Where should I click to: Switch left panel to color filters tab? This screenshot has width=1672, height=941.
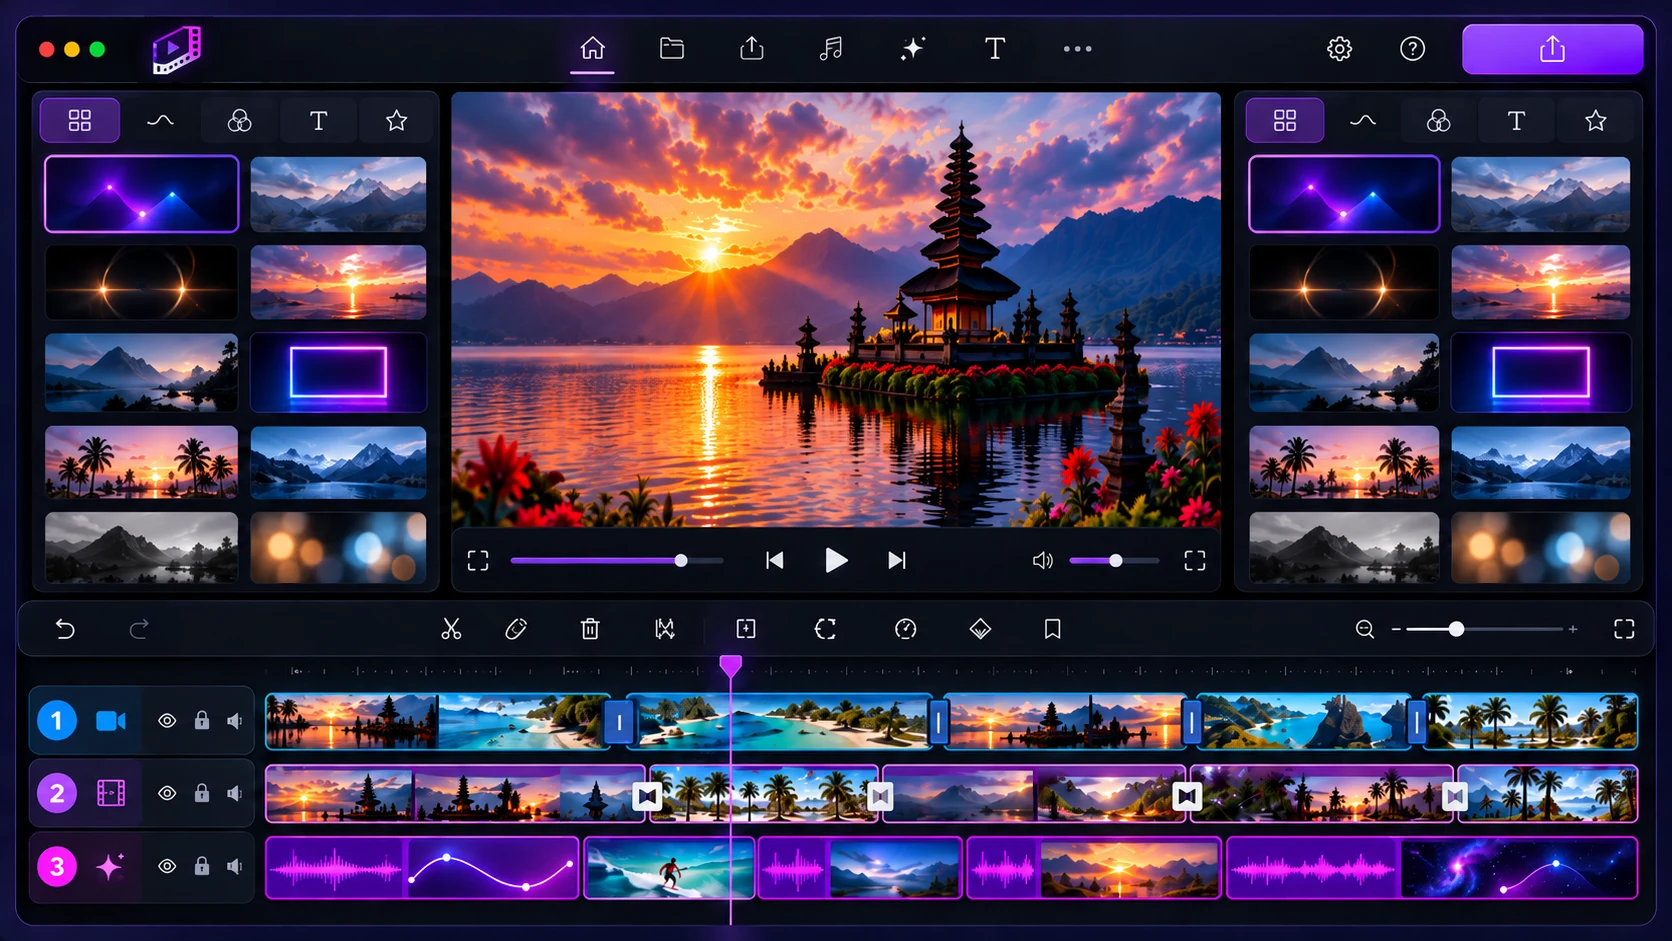tap(239, 121)
